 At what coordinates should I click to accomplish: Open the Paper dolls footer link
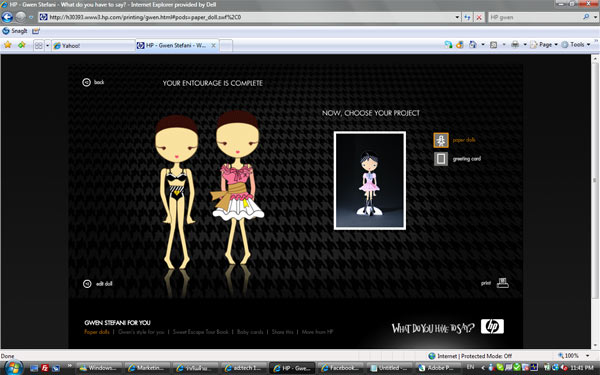coord(97,332)
